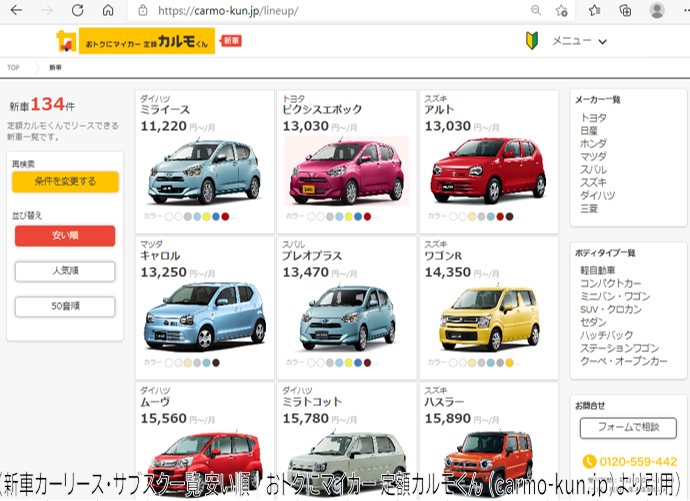Select red swatch on プレオプラス
The height and width of the screenshot is (501, 690).
coord(367,363)
